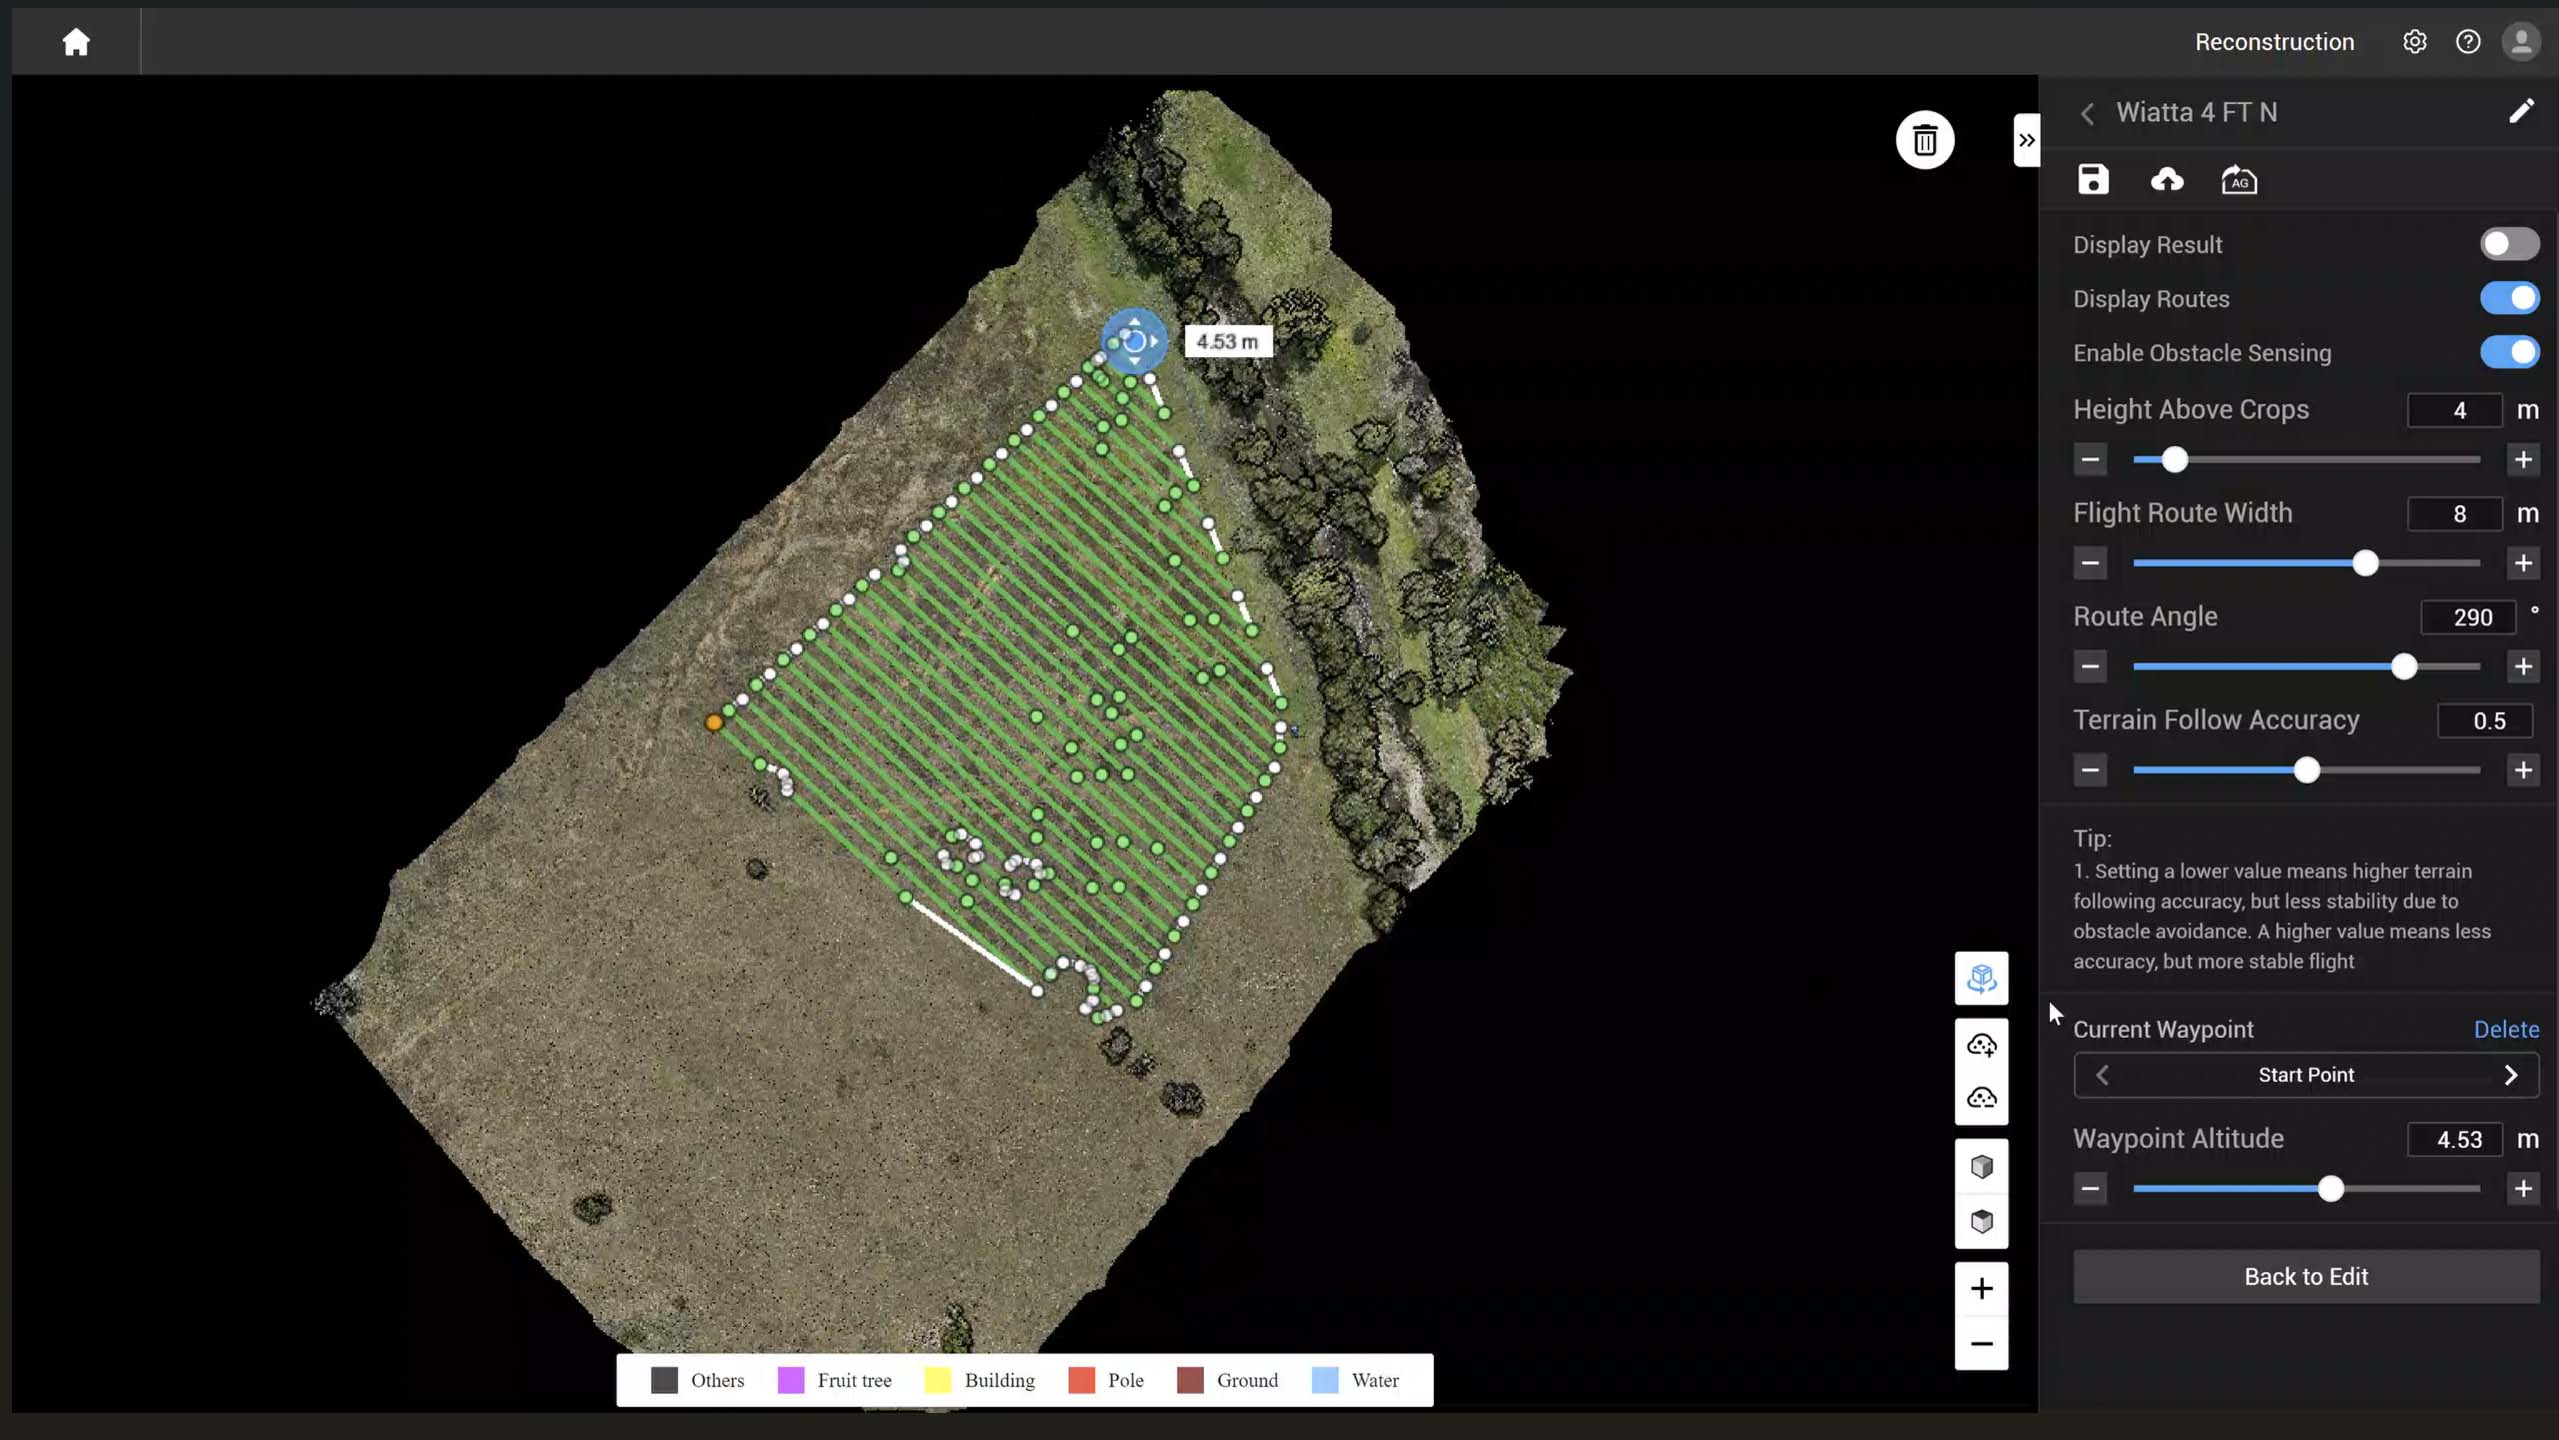Select the add point cloud icon
This screenshot has width=2559, height=1440.
pyautogui.click(x=1982, y=1045)
